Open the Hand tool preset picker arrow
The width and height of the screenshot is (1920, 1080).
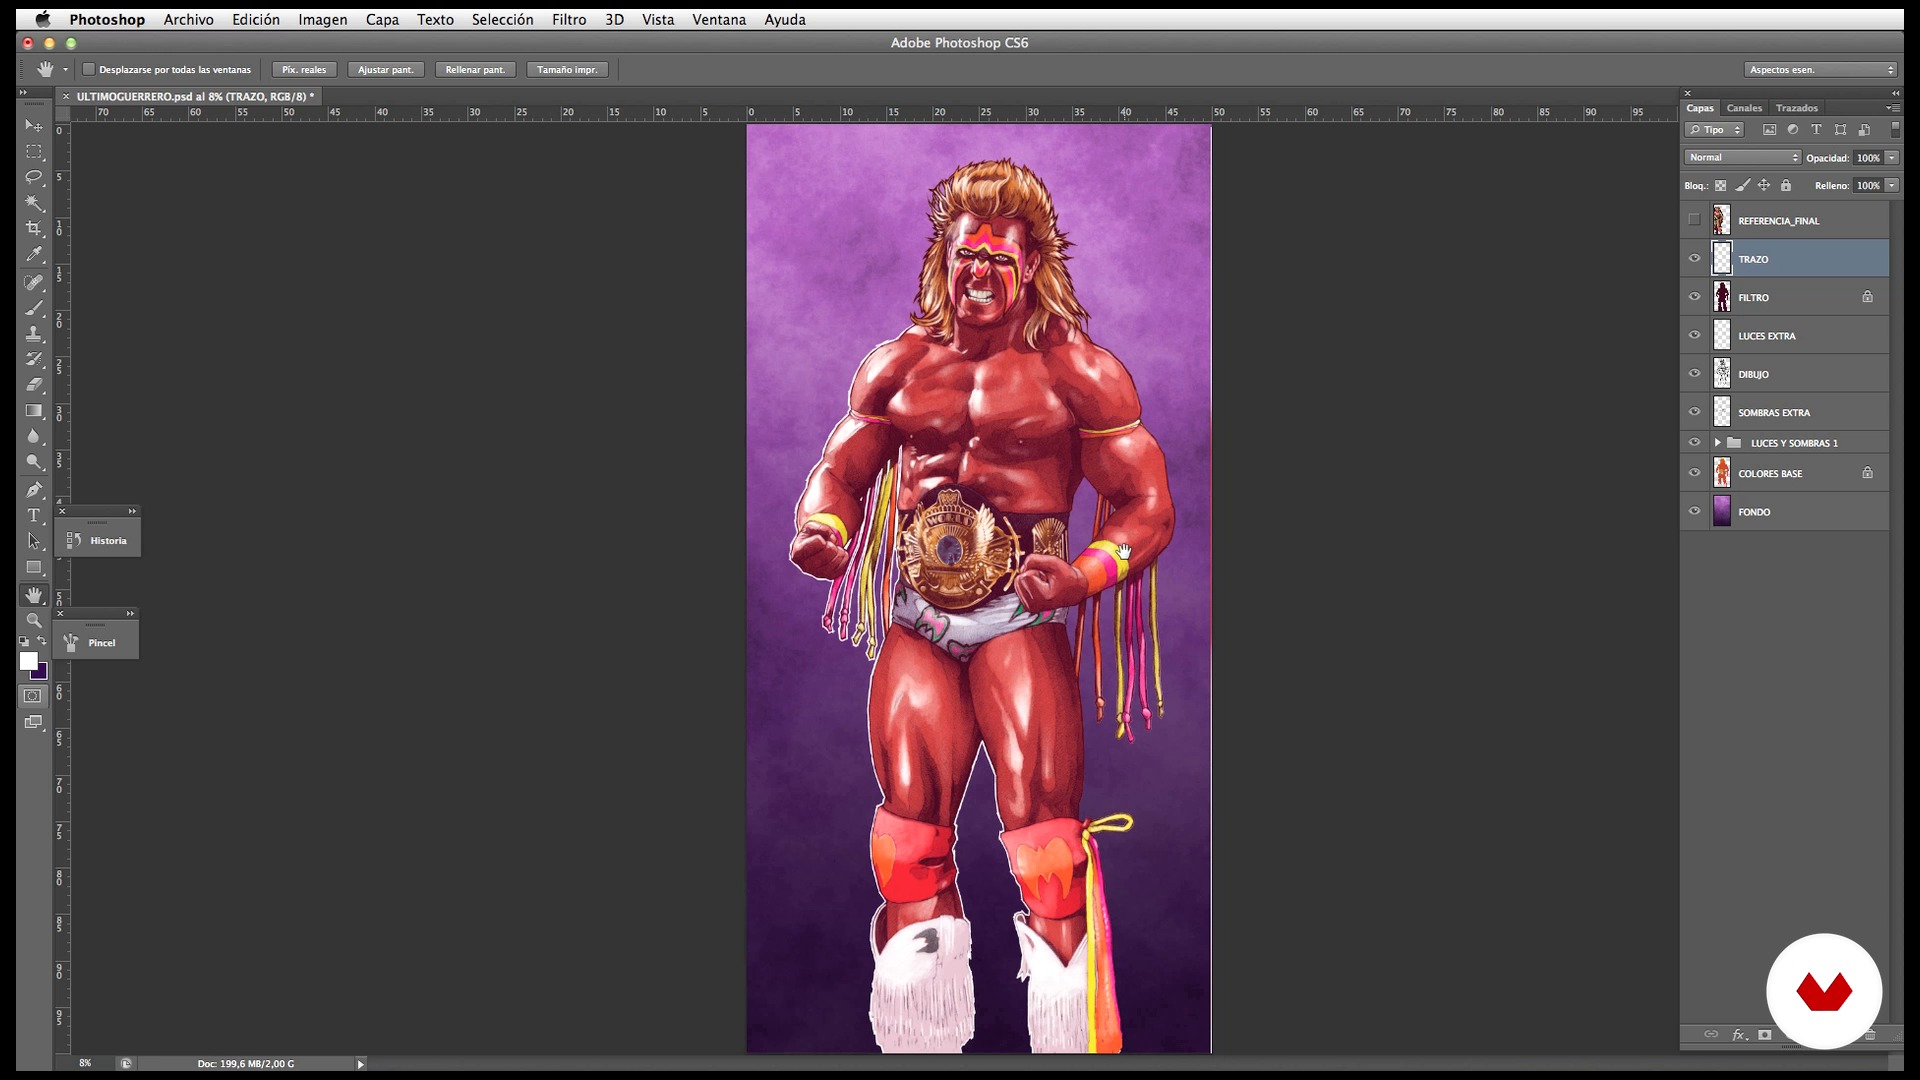(x=66, y=69)
